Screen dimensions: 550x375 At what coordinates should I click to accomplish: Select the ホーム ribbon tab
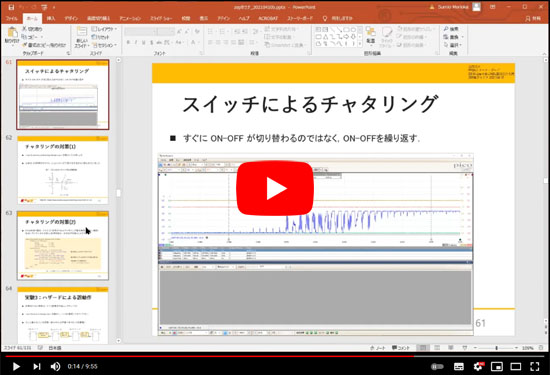click(32, 18)
